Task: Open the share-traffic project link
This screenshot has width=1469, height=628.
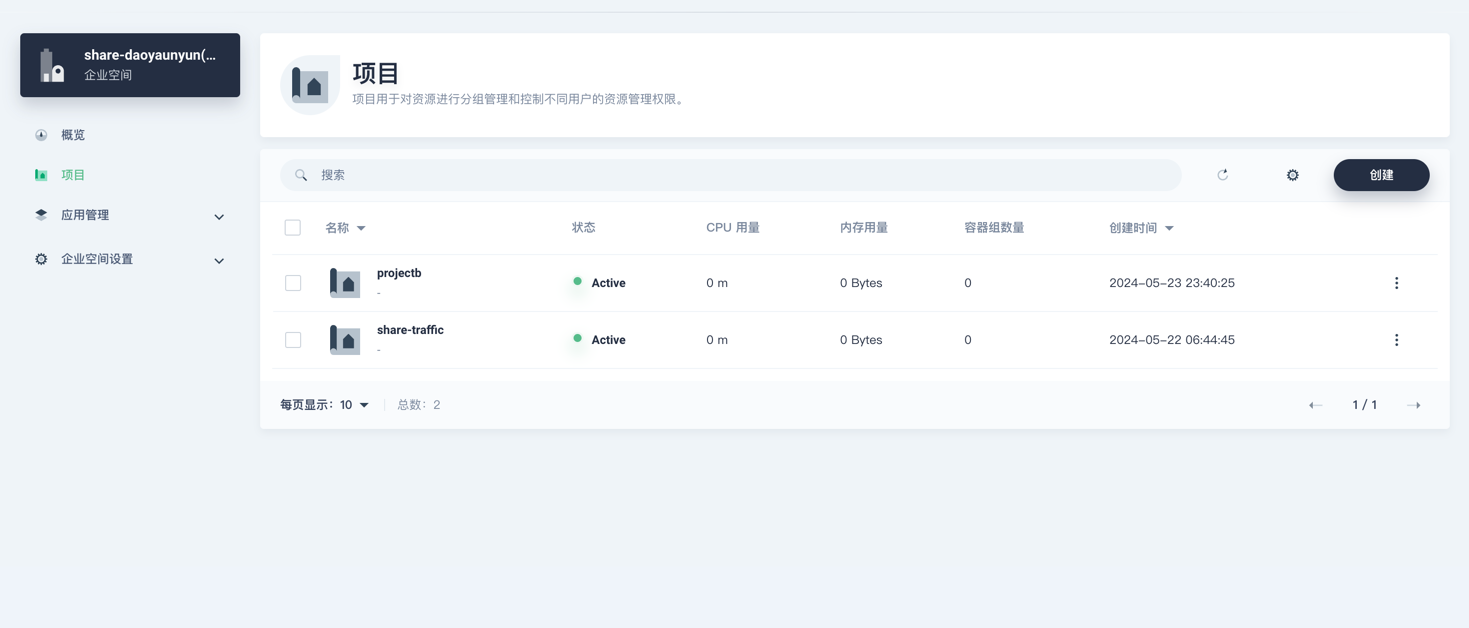Action: 410,330
